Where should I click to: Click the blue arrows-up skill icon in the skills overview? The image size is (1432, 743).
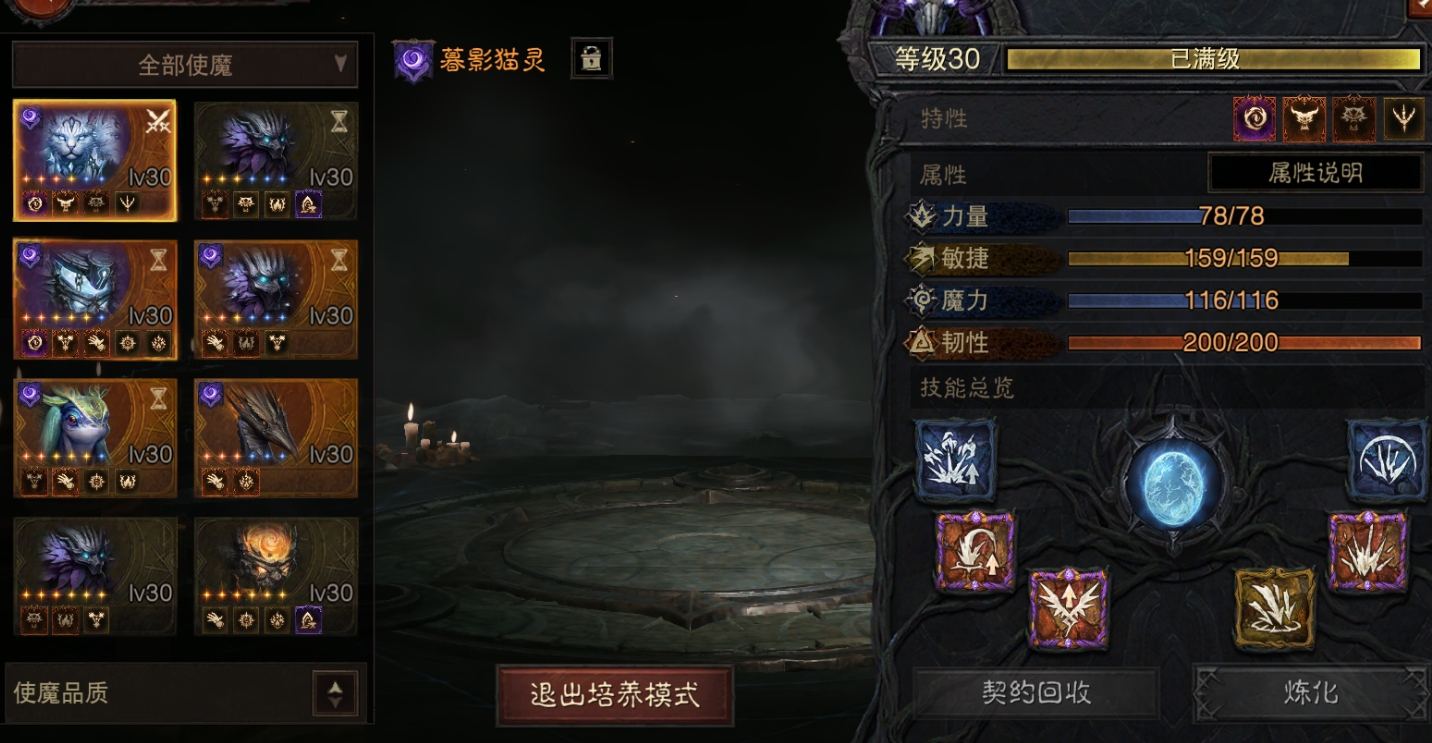(954, 460)
